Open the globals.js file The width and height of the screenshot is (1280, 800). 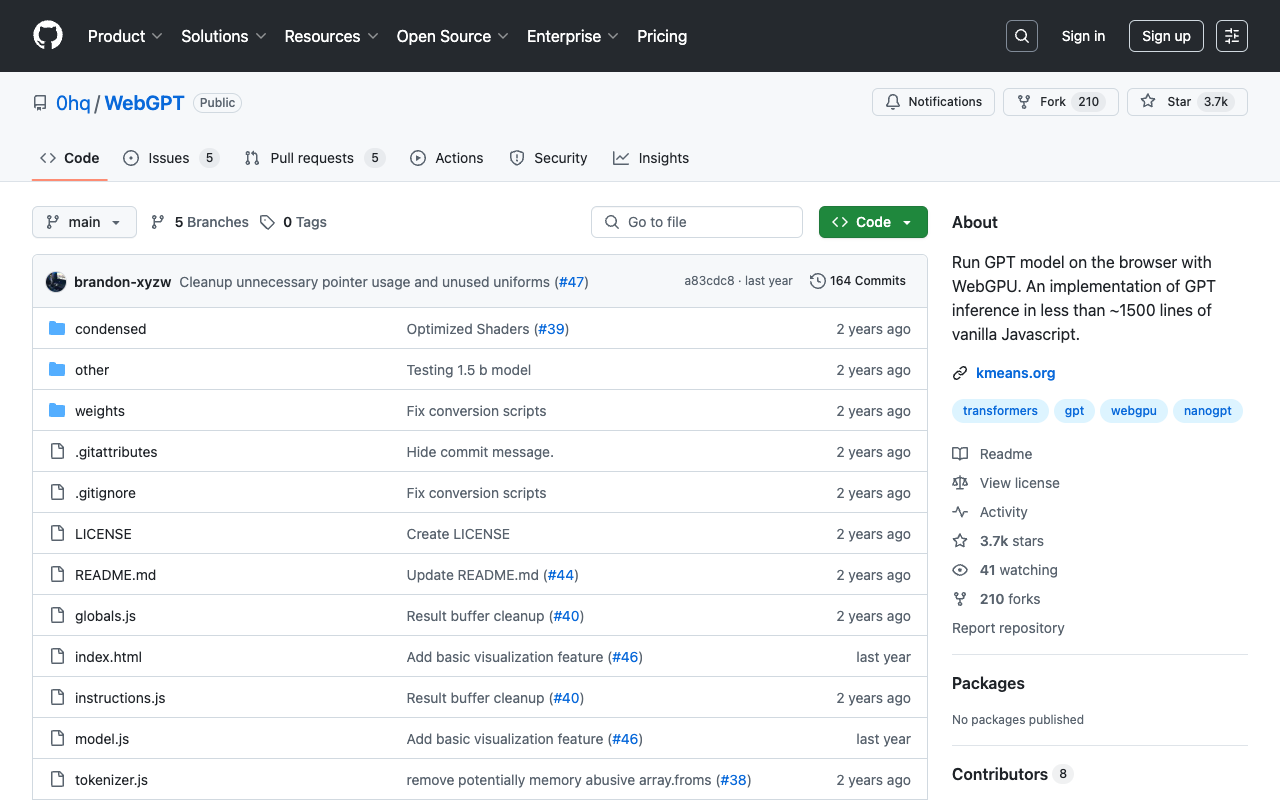(105, 616)
